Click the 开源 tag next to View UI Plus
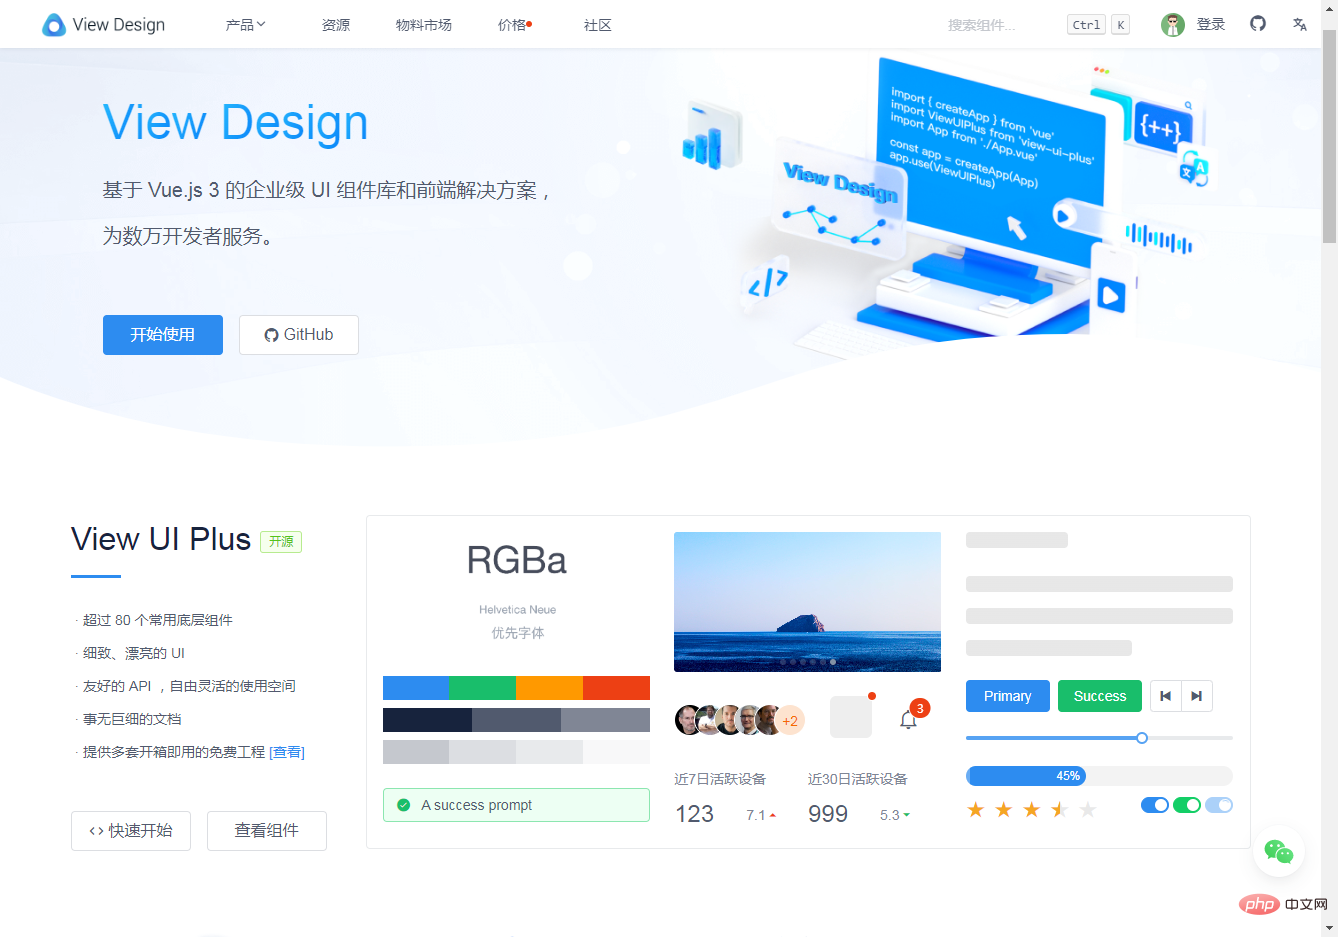This screenshot has width=1338, height=937. pos(281,541)
